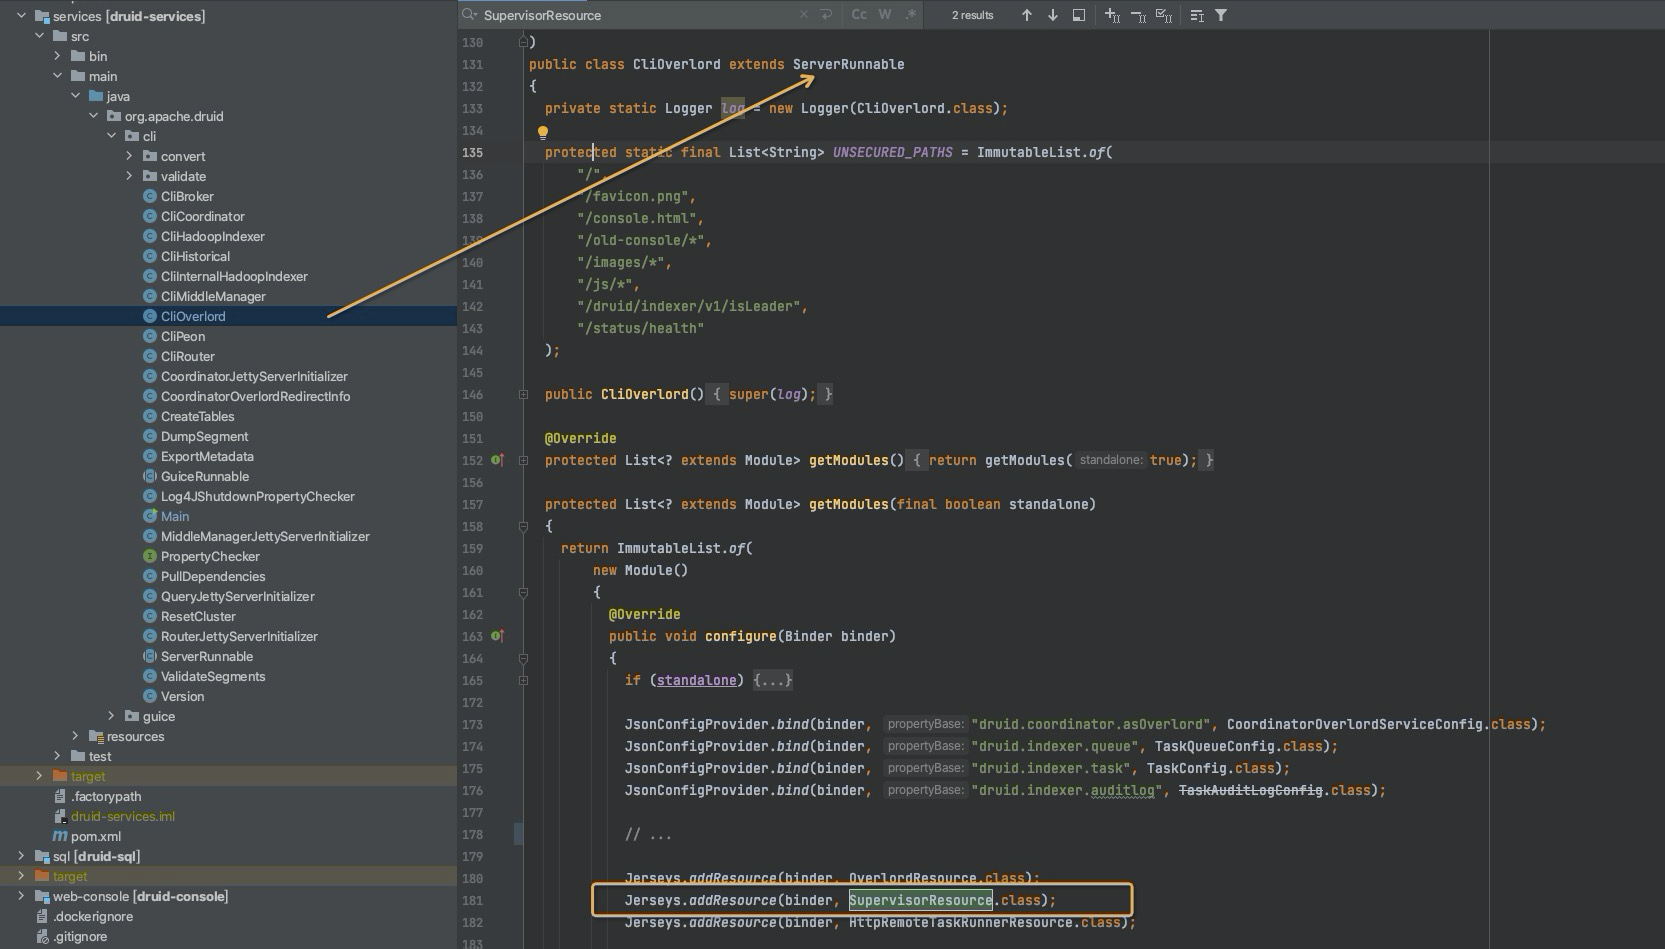
Task: Open search history dropdown in find bar
Action: coord(469,15)
